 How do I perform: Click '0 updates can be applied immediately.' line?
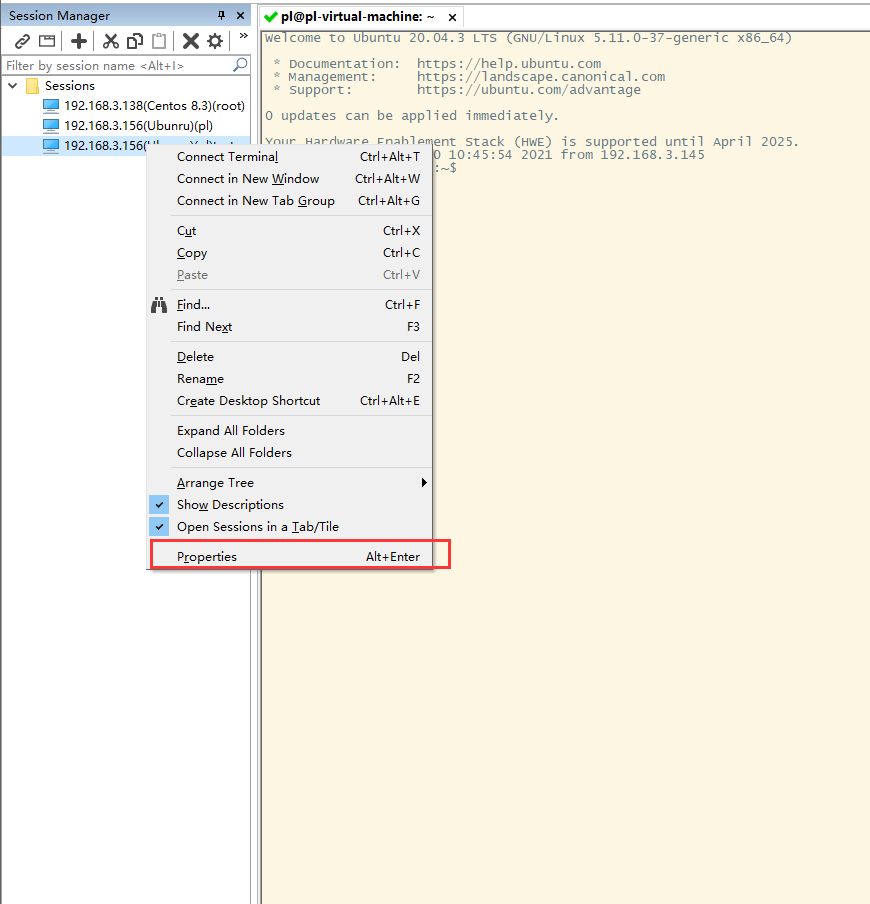pyautogui.click(x=412, y=115)
